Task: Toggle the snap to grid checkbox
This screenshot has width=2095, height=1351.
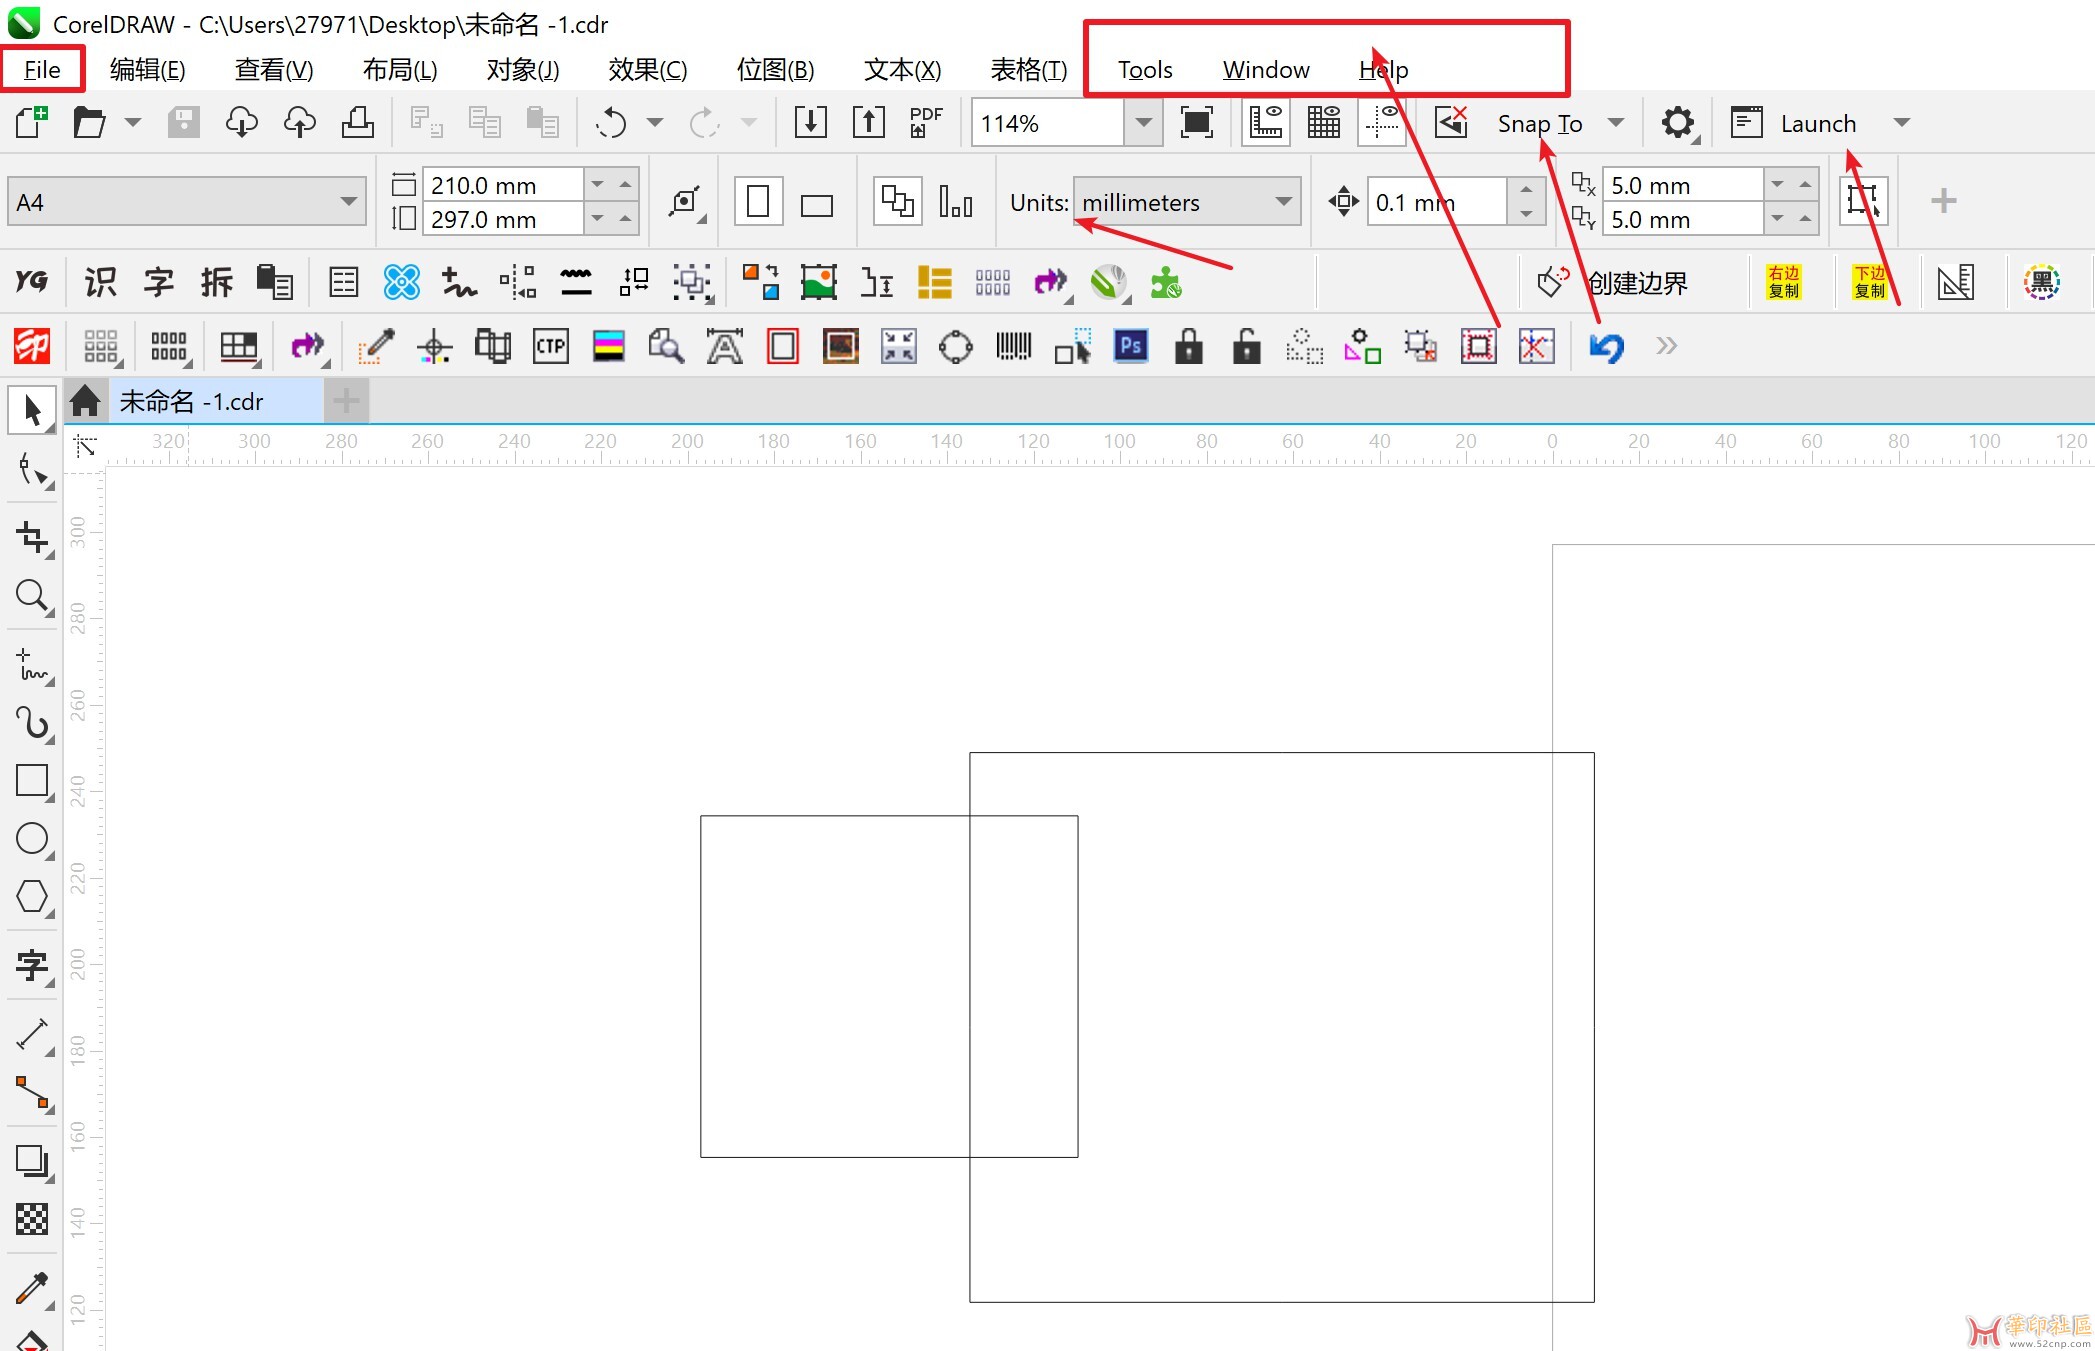Action: point(1609,122)
